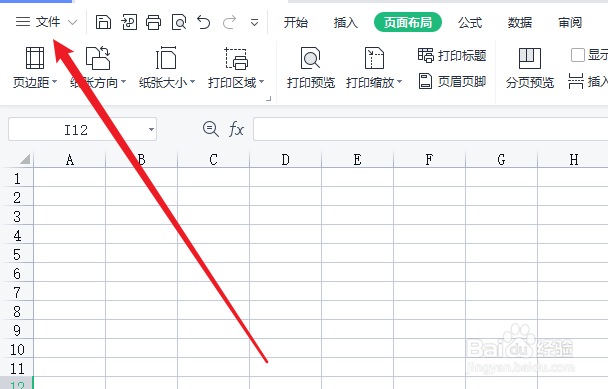Undo the last action
The image size is (608, 389).
(x=204, y=22)
